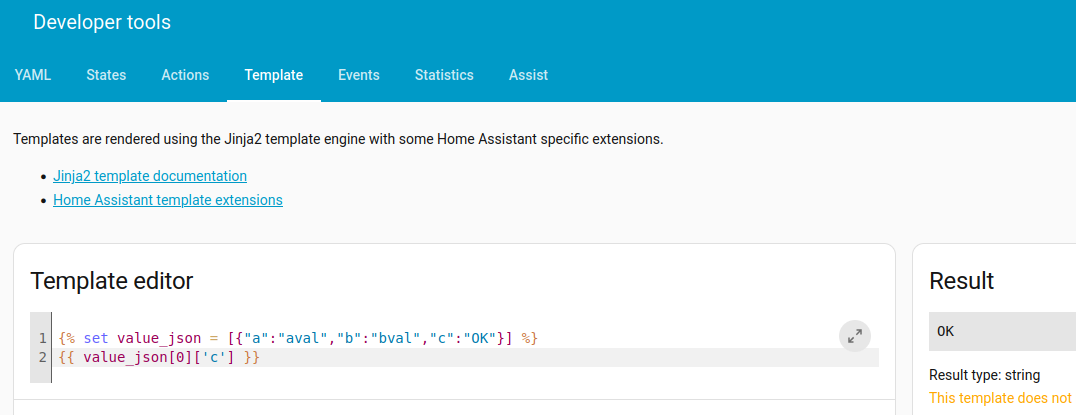Click the Result panel heading
Screen dimensions: 1076x415
962,281
